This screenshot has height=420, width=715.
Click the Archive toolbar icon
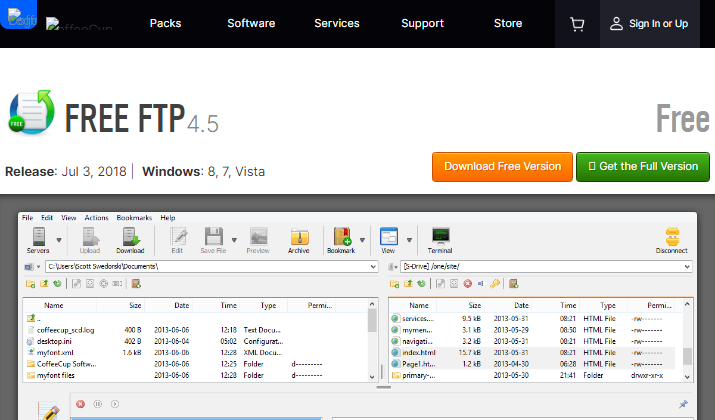299,240
